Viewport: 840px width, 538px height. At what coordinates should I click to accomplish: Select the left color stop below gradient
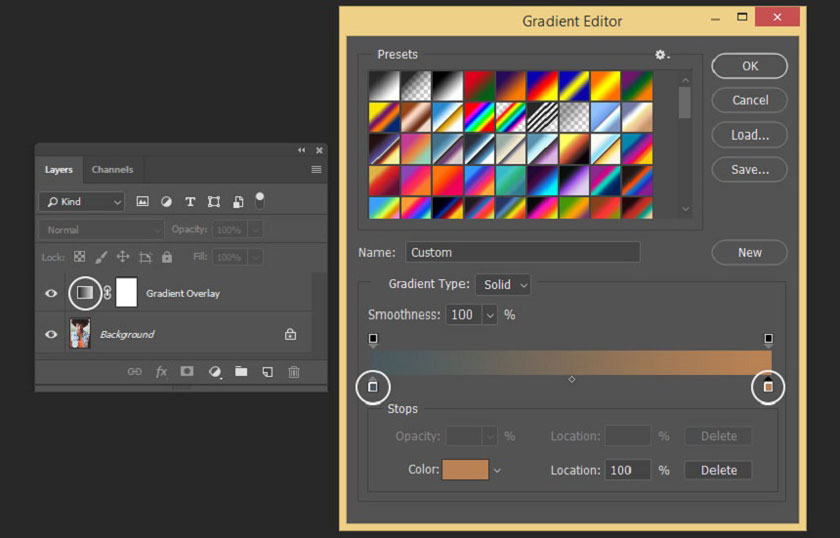coord(373,385)
